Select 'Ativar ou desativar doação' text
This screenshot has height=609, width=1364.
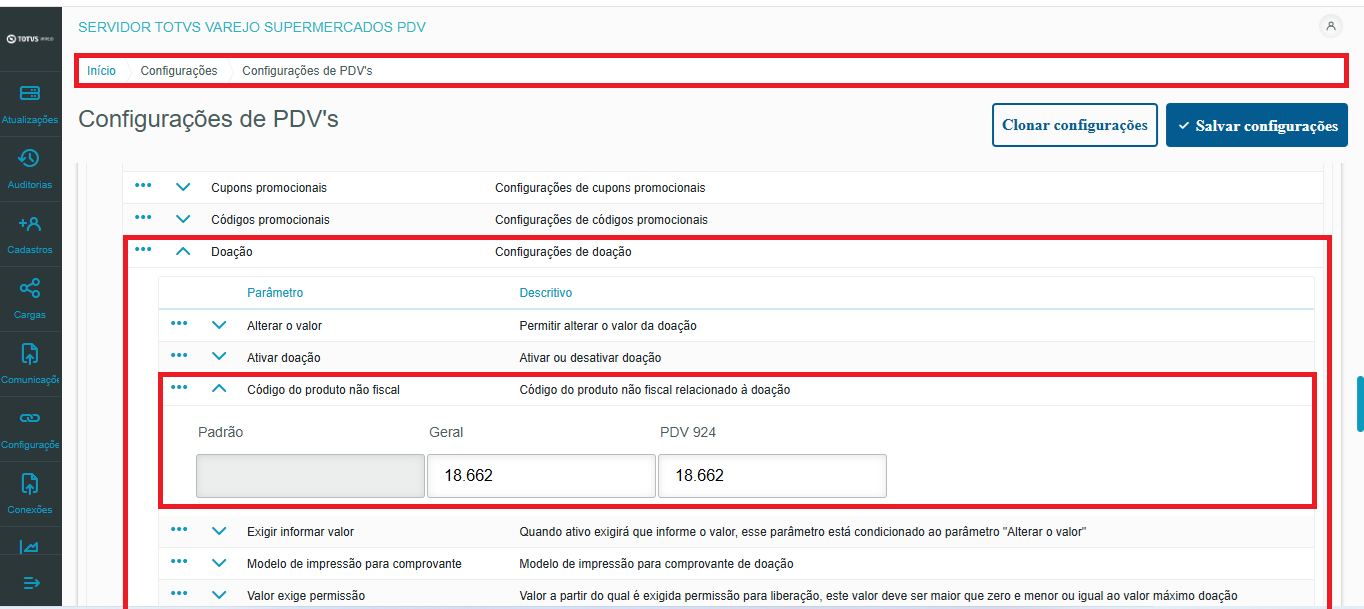click(590, 358)
